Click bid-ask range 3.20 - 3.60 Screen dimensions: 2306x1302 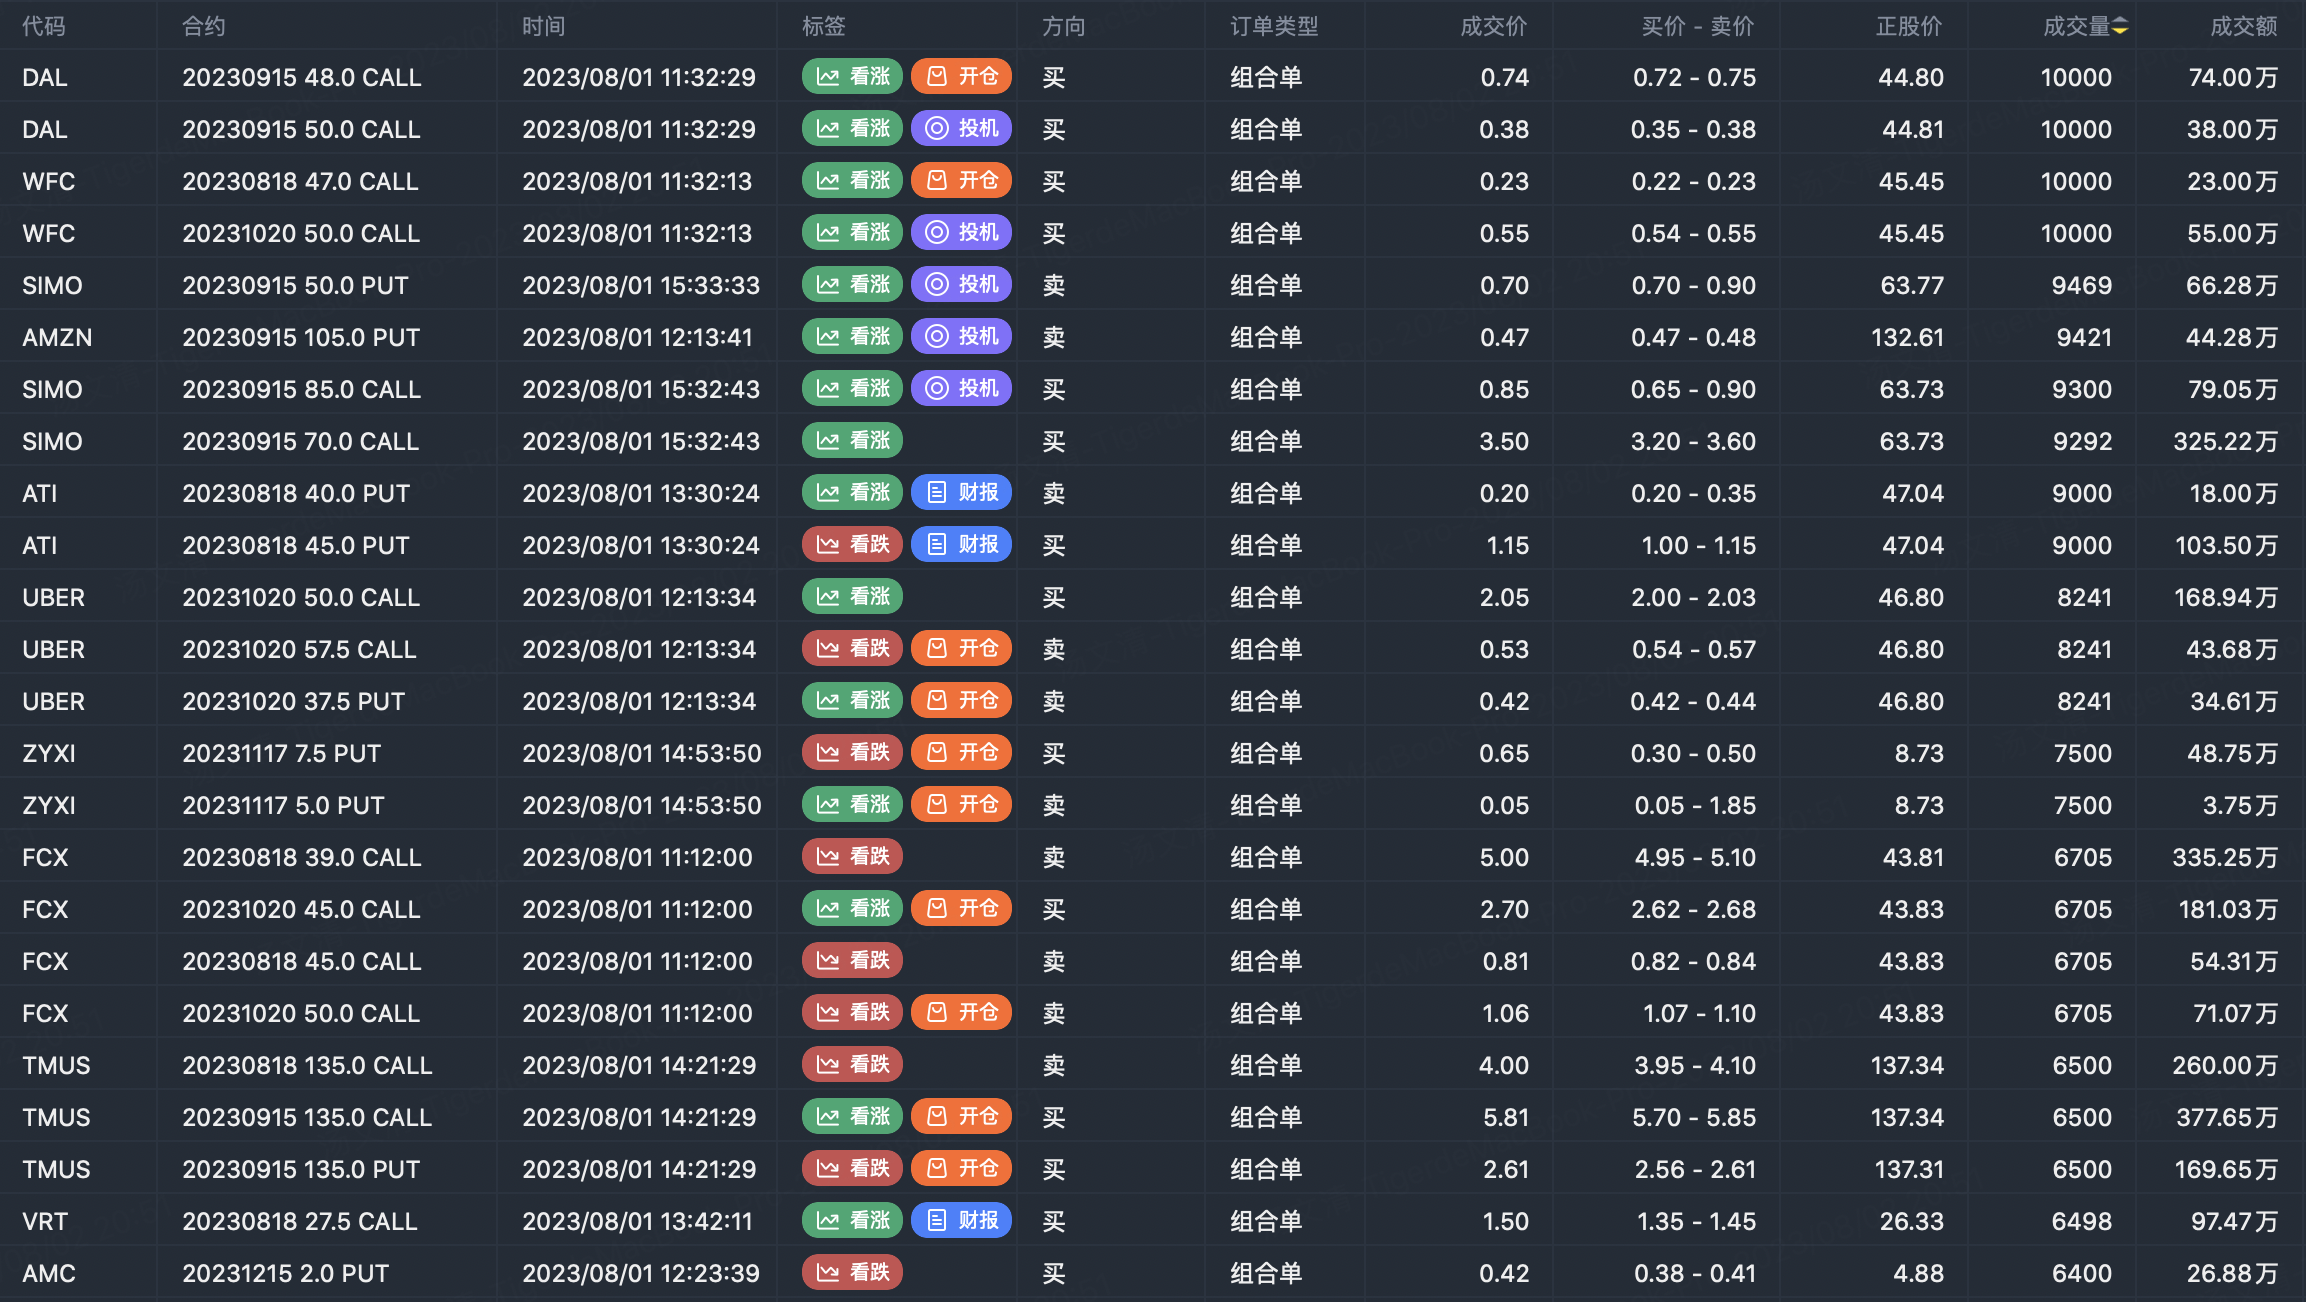[x=1693, y=441]
